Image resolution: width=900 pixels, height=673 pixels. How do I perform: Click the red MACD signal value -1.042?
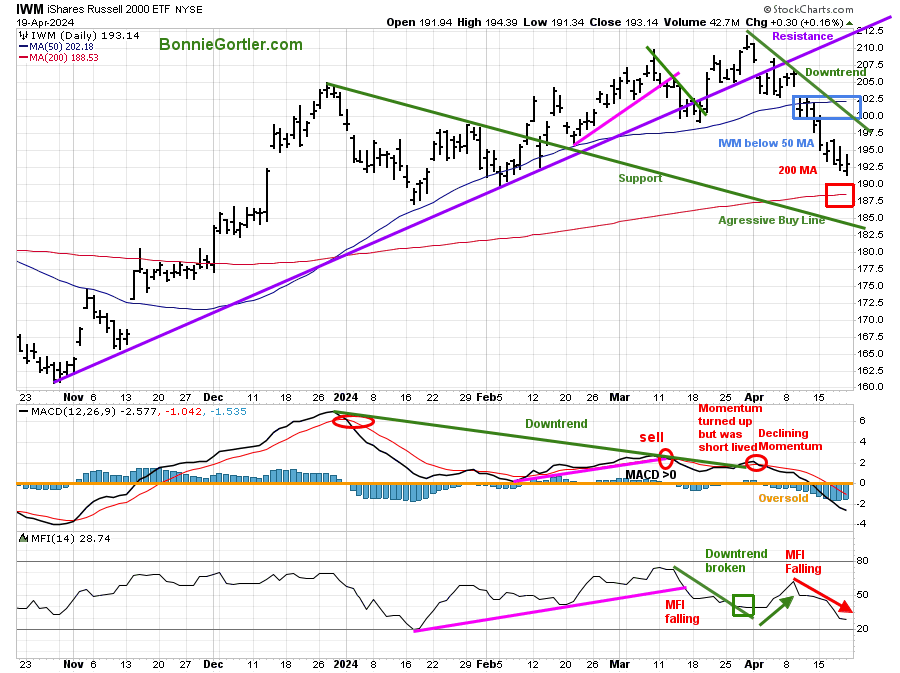(184, 411)
